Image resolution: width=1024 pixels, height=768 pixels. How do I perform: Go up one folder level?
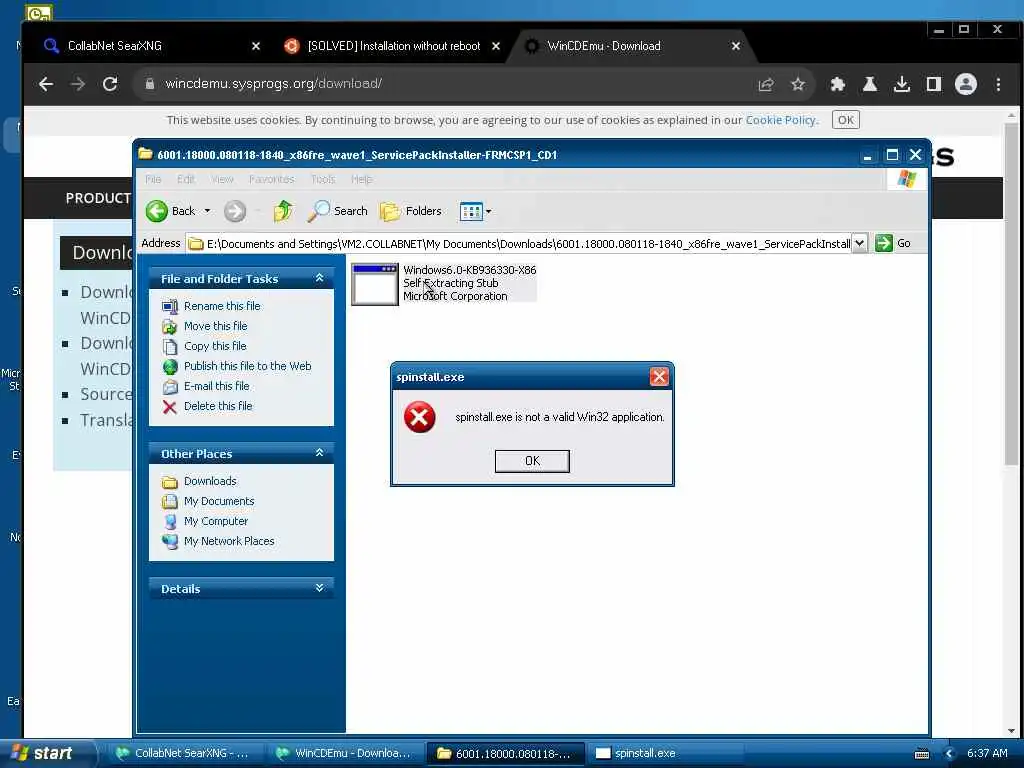coord(283,211)
